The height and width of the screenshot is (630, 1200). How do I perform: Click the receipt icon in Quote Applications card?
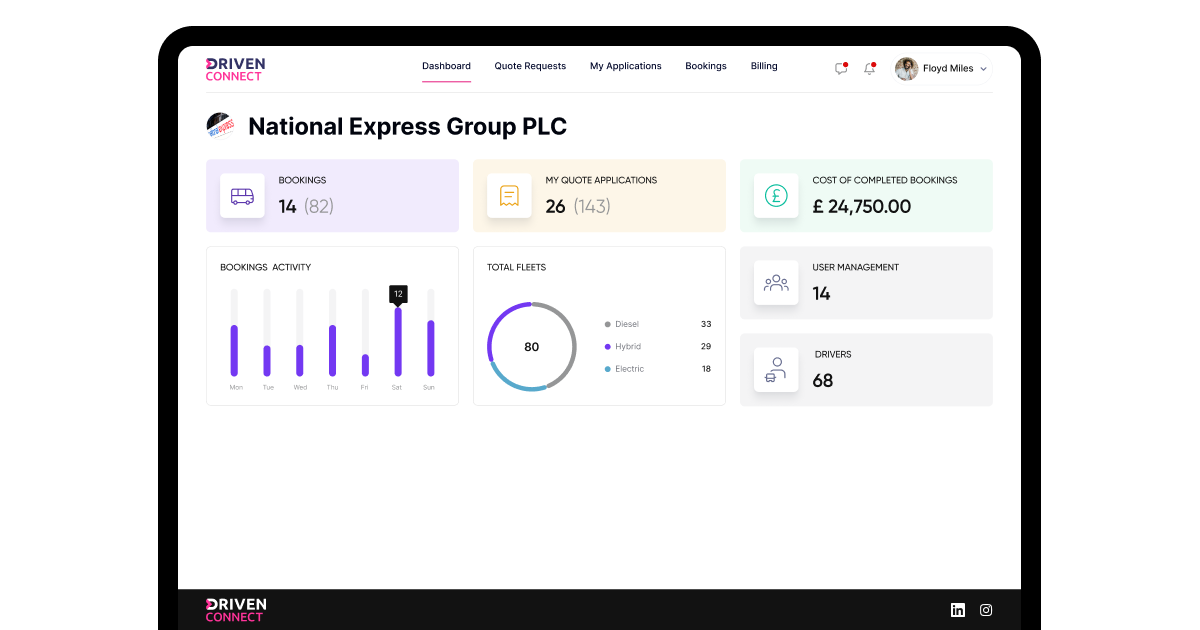(509, 196)
